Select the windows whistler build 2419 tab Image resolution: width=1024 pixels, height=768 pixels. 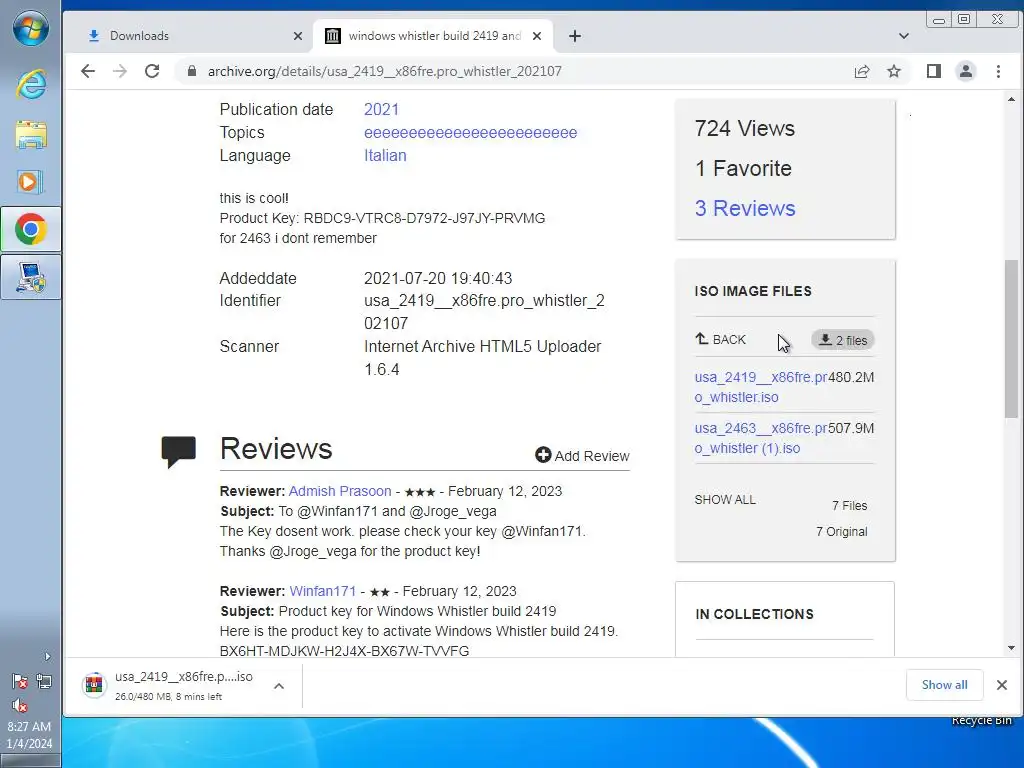pyautogui.click(x=433, y=36)
